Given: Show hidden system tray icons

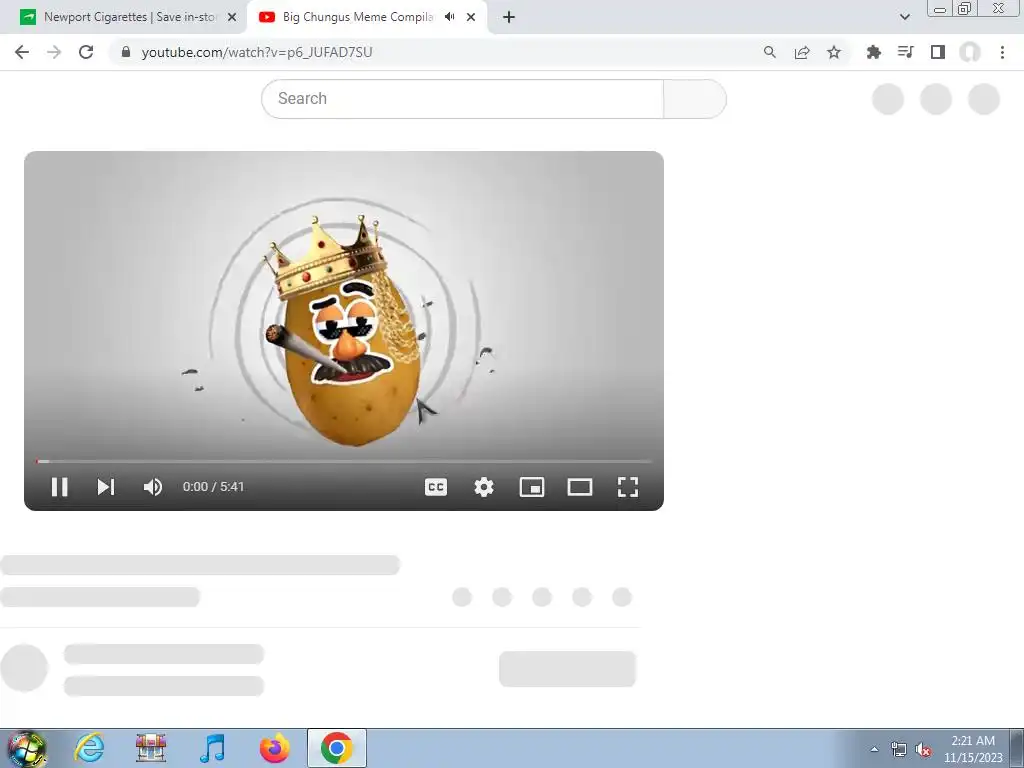Looking at the screenshot, I should pos(874,749).
